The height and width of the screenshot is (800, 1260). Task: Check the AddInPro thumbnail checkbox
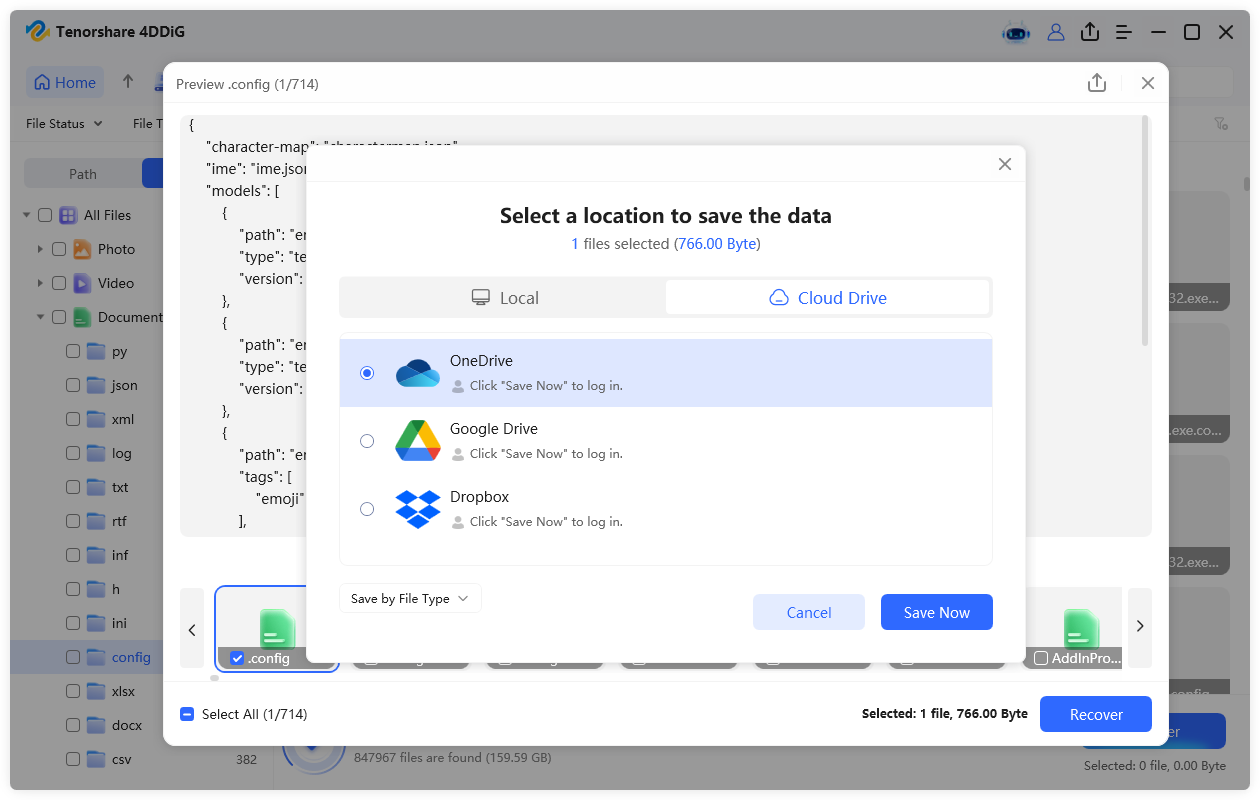point(1041,658)
